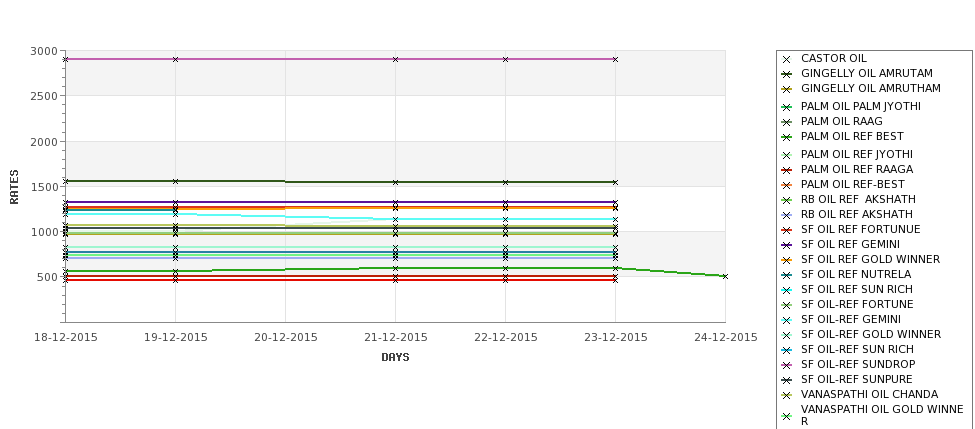The height and width of the screenshot is (429, 975).
Task: Select the GINGELLY OIL AMRUTAM legend label
Action: [867, 73]
